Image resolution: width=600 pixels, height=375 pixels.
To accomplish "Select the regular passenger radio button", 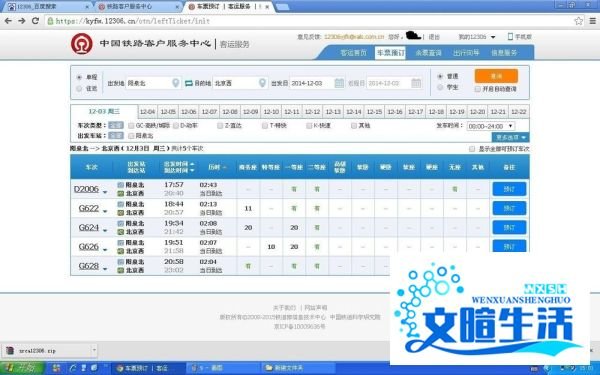I will click(440, 77).
